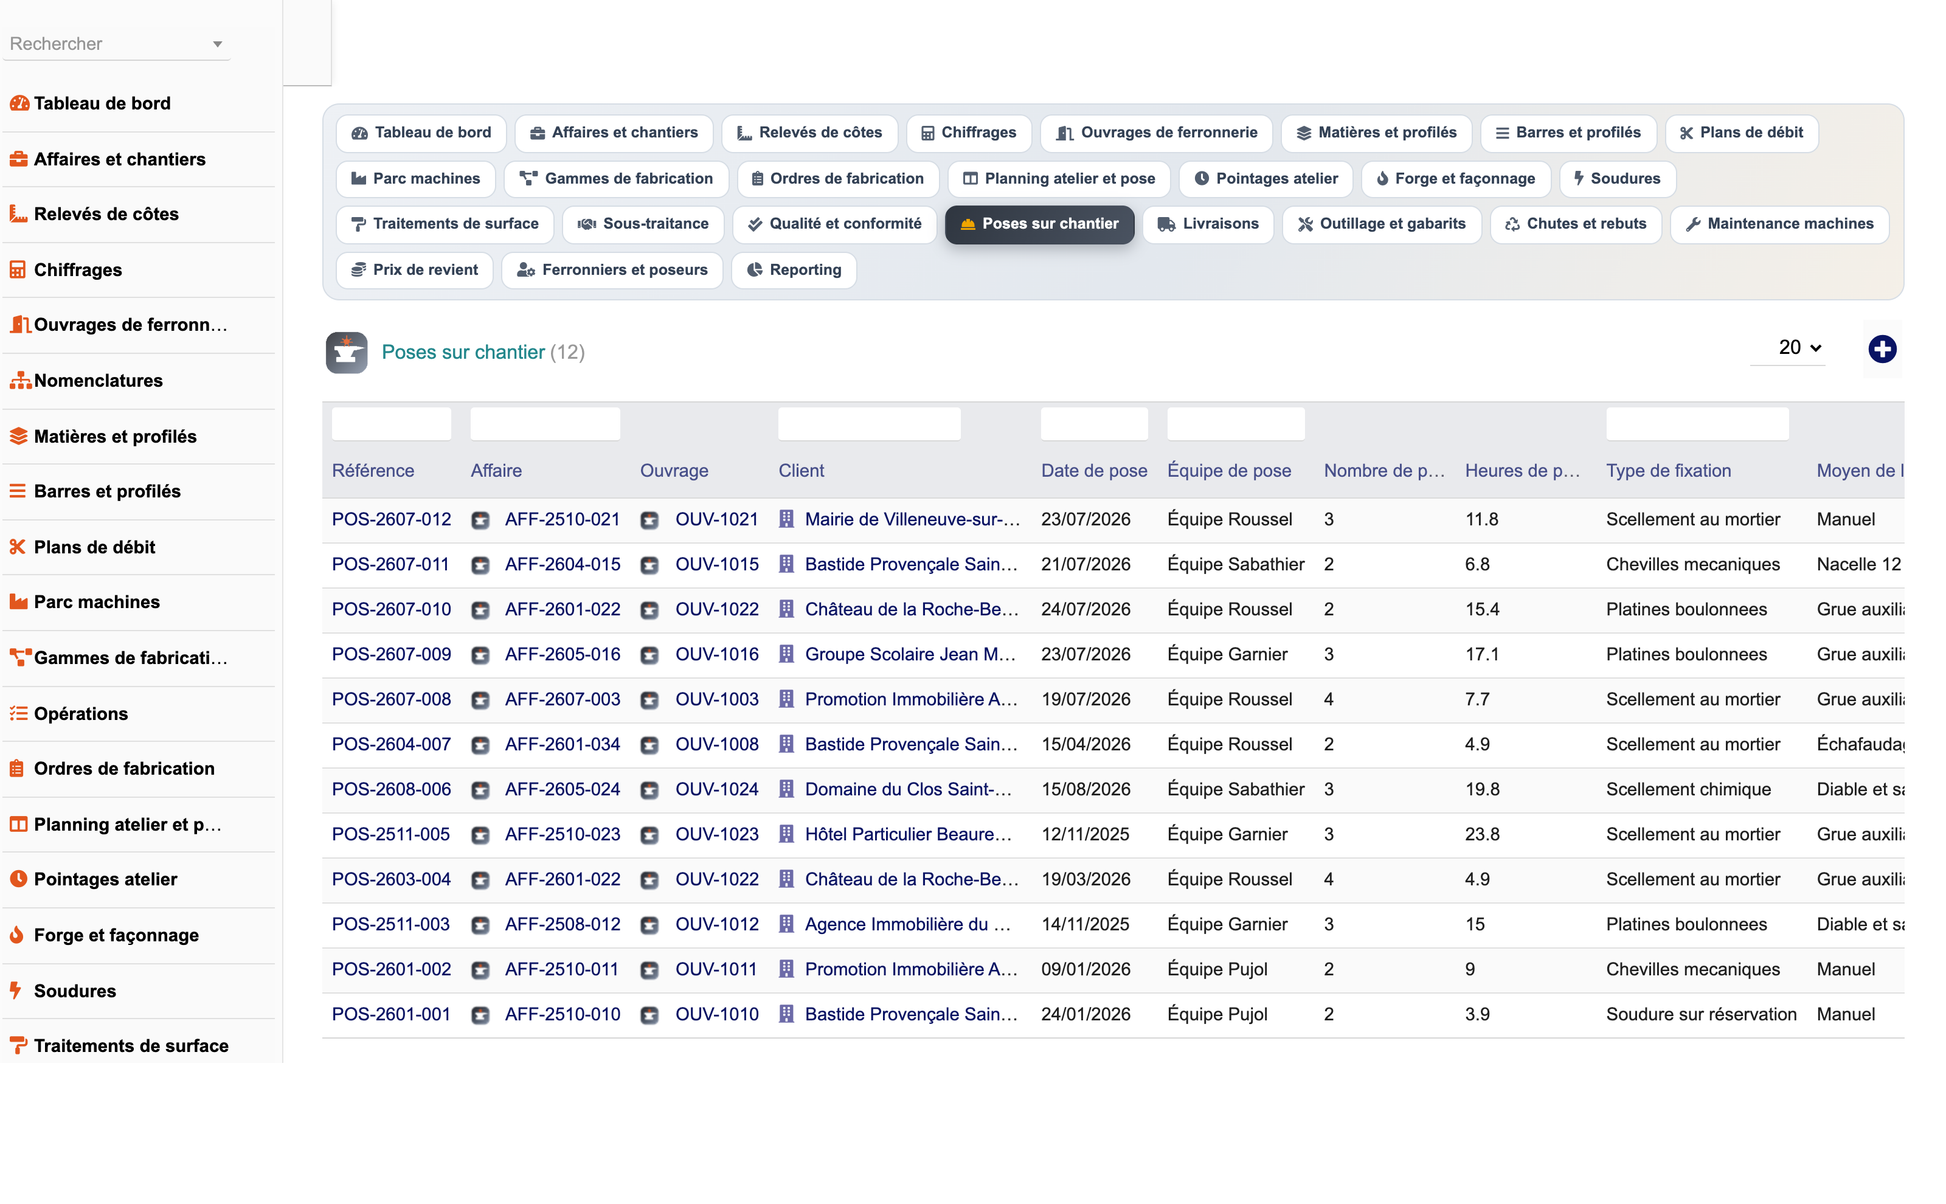Image resolution: width=1946 pixels, height=1204 pixels.
Task: Click the Affaires et chantiers sidebar briefcase icon
Action: (x=19, y=159)
